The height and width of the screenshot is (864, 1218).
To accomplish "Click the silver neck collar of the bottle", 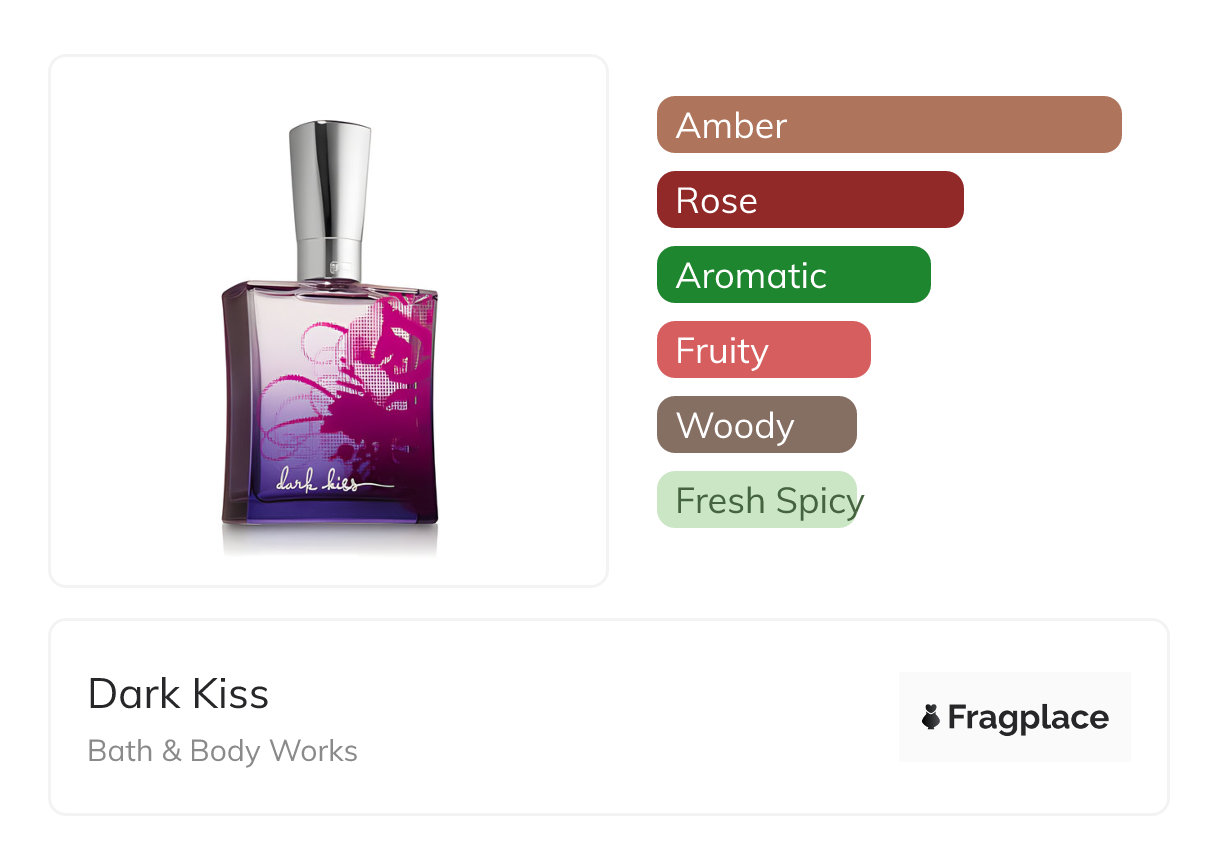I will tap(330, 259).
